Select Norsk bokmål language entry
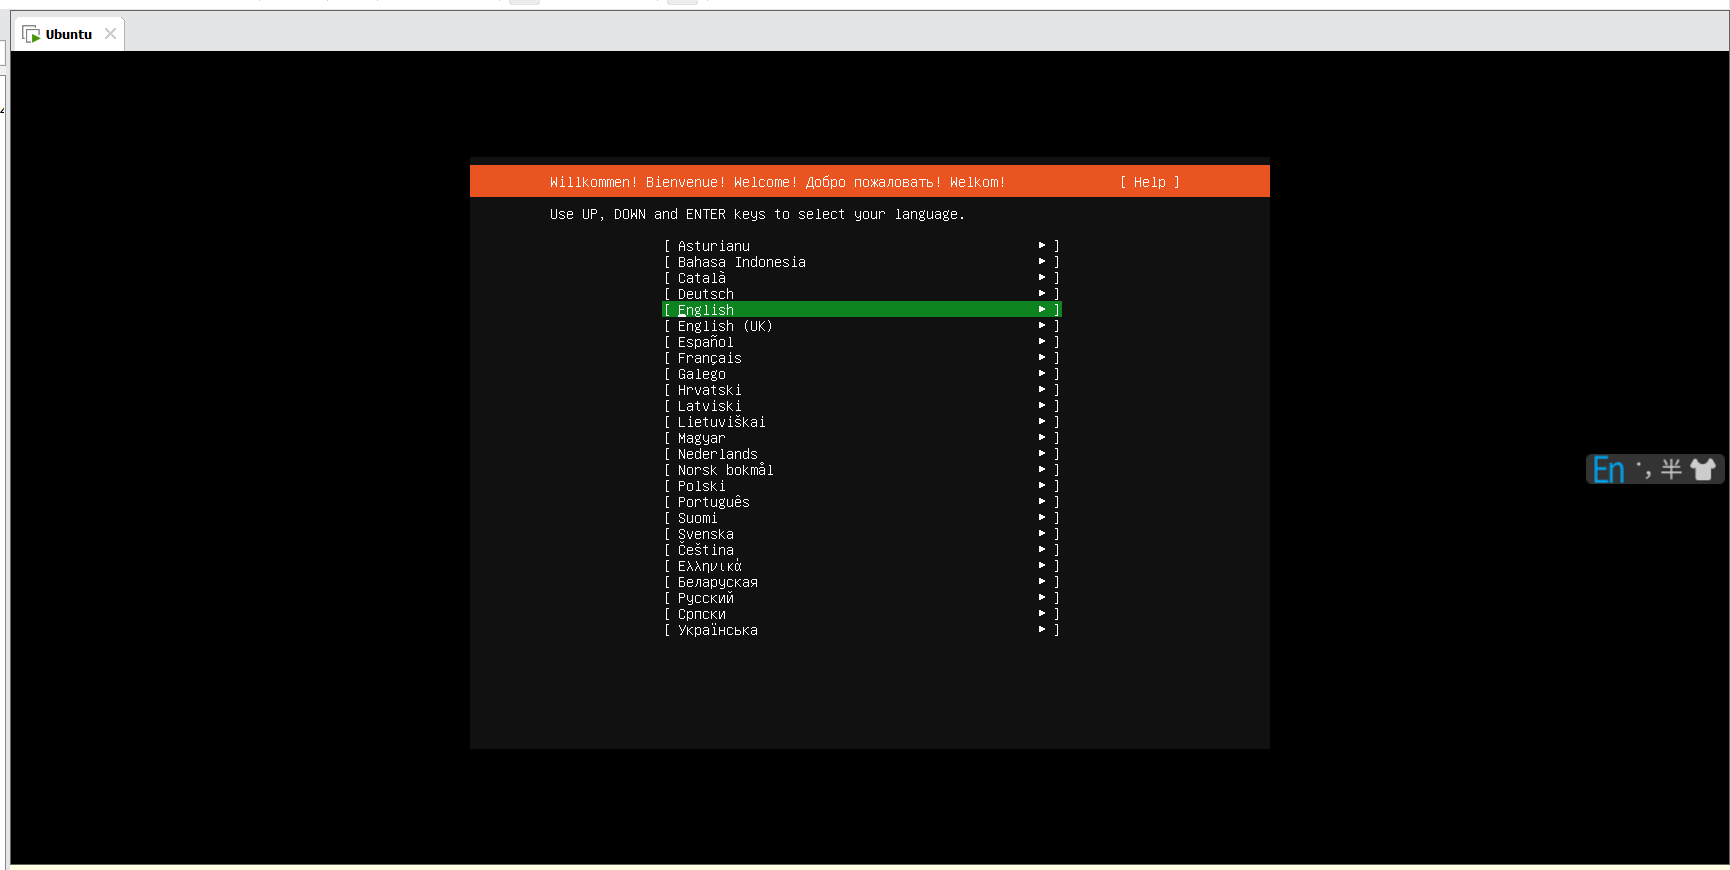 861,470
